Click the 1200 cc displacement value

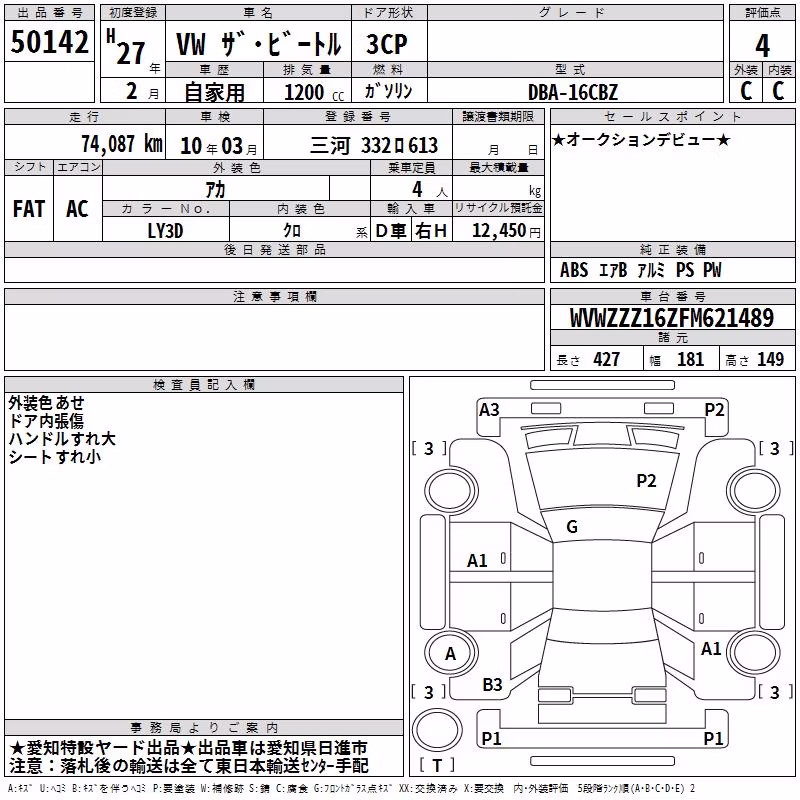point(314,92)
